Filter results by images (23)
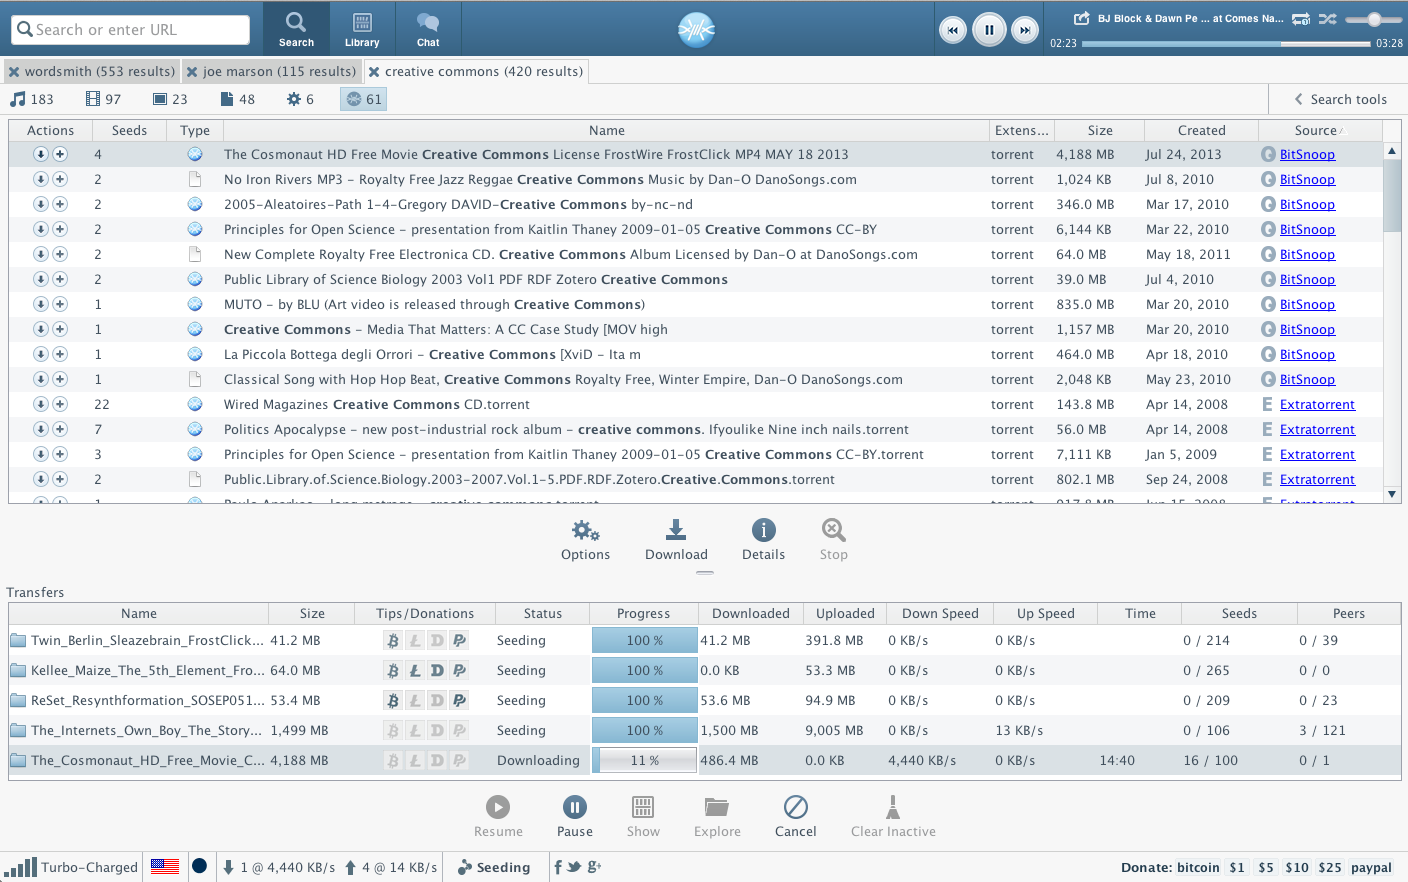Viewport: 1408px width, 882px height. coord(170,99)
